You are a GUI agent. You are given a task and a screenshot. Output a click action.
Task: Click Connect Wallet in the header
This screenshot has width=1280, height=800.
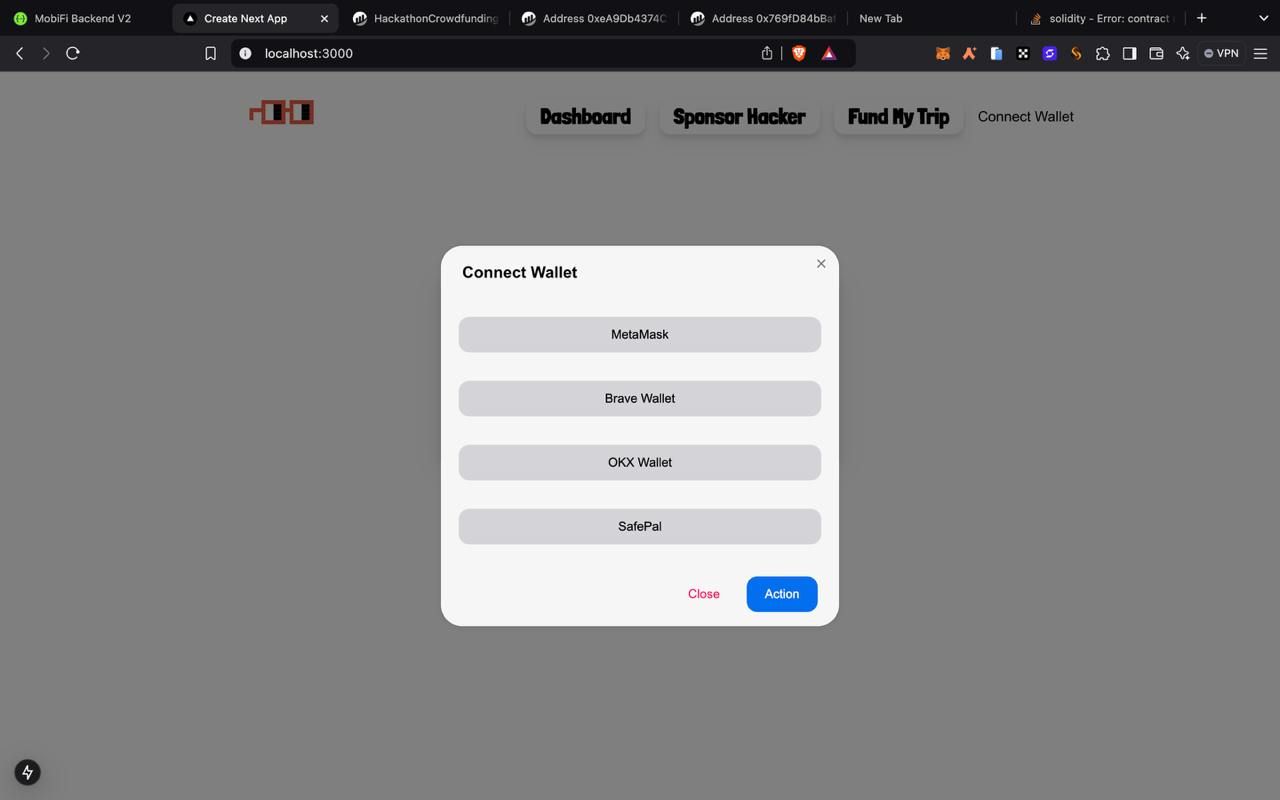click(x=1026, y=117)
